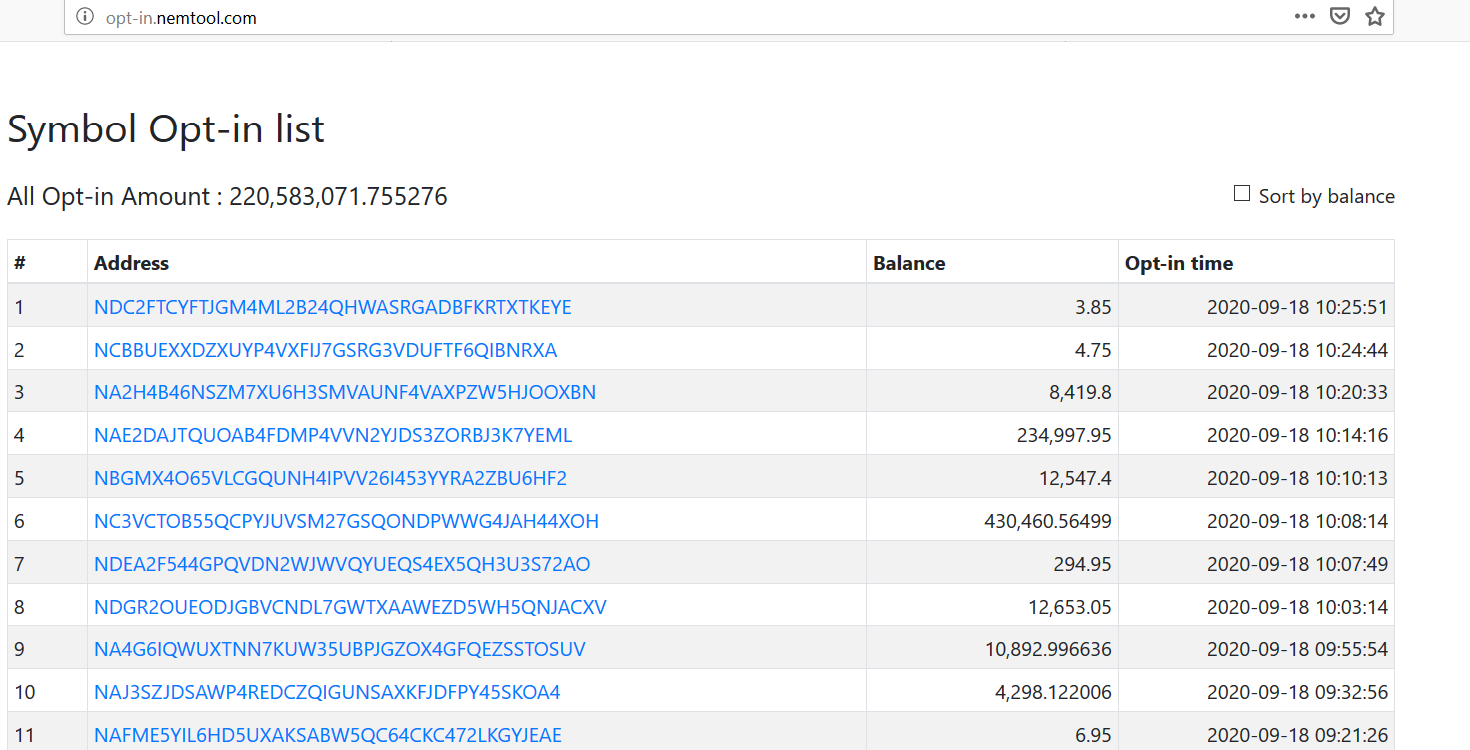The width and height of the screenshot is (1470, 750).
Task: Click opt-in time 2020-09-18 10:03:14
Action: (x=1297, y=607)
